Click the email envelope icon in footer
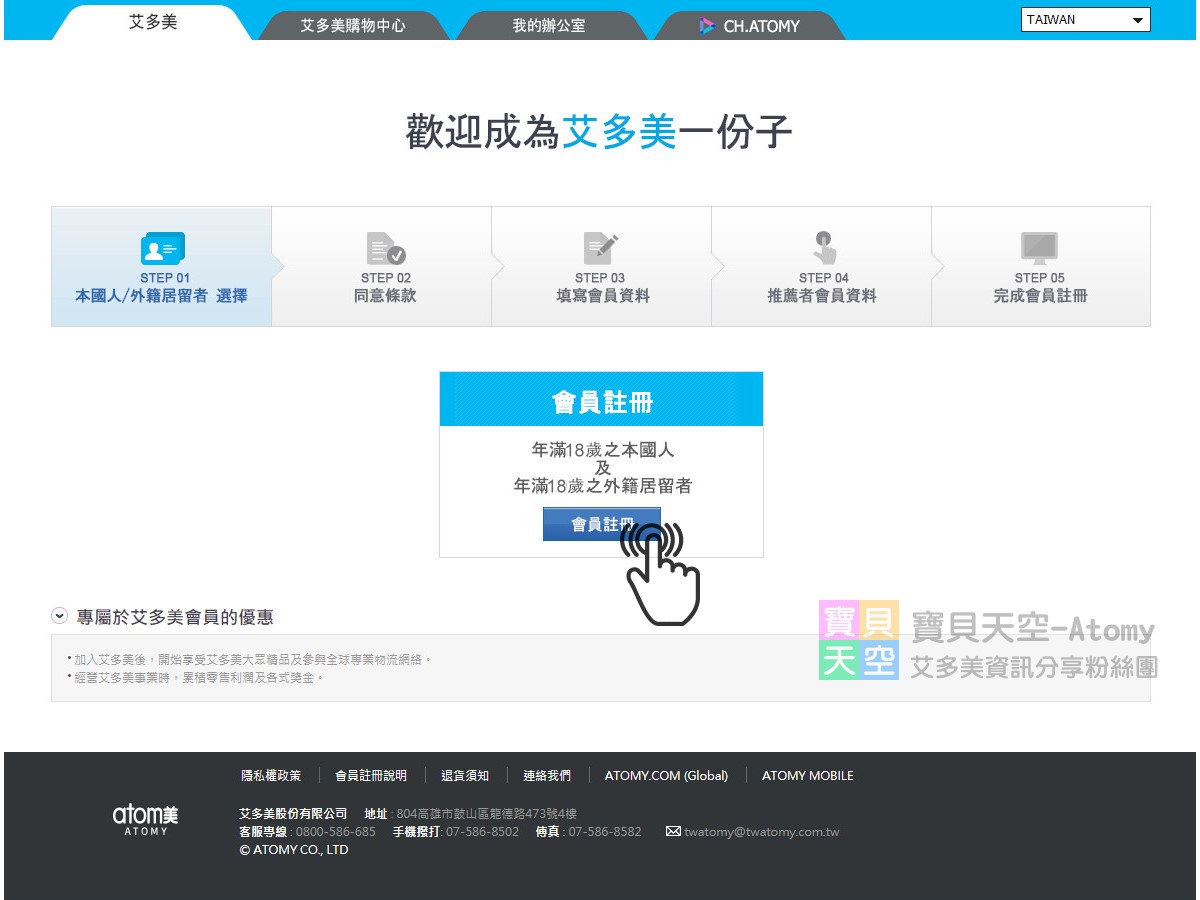The height and width of the screenshot is (900, 1200). pyautogui.click(x=673, y=832)
